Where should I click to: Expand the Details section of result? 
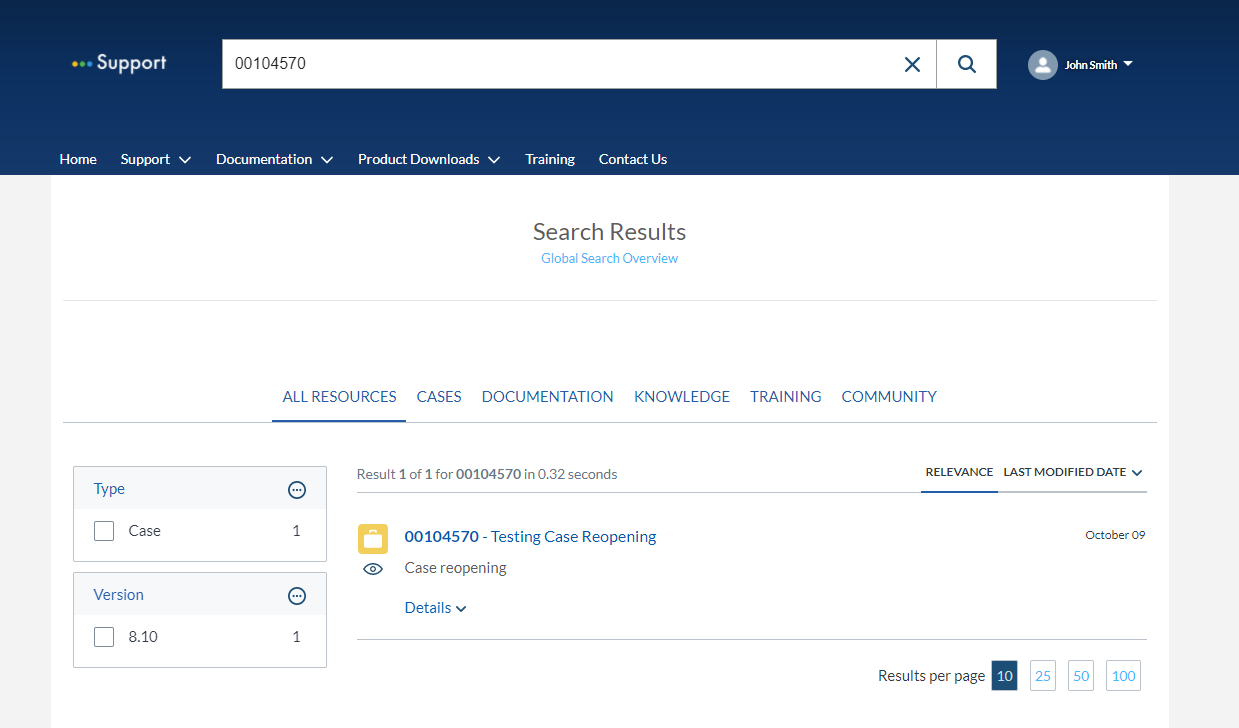[x=435, y=608]
